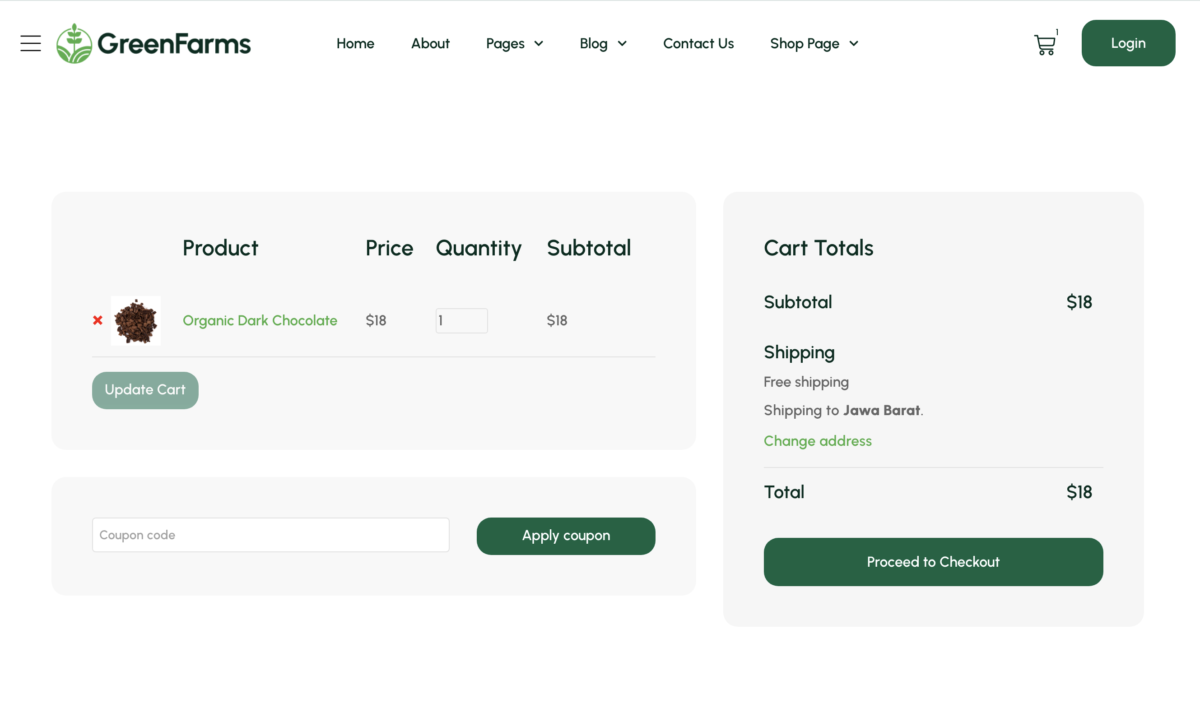Click the Coupon code text field
The width and height of the screenshot is (1200, 703).
pos(270,534)
